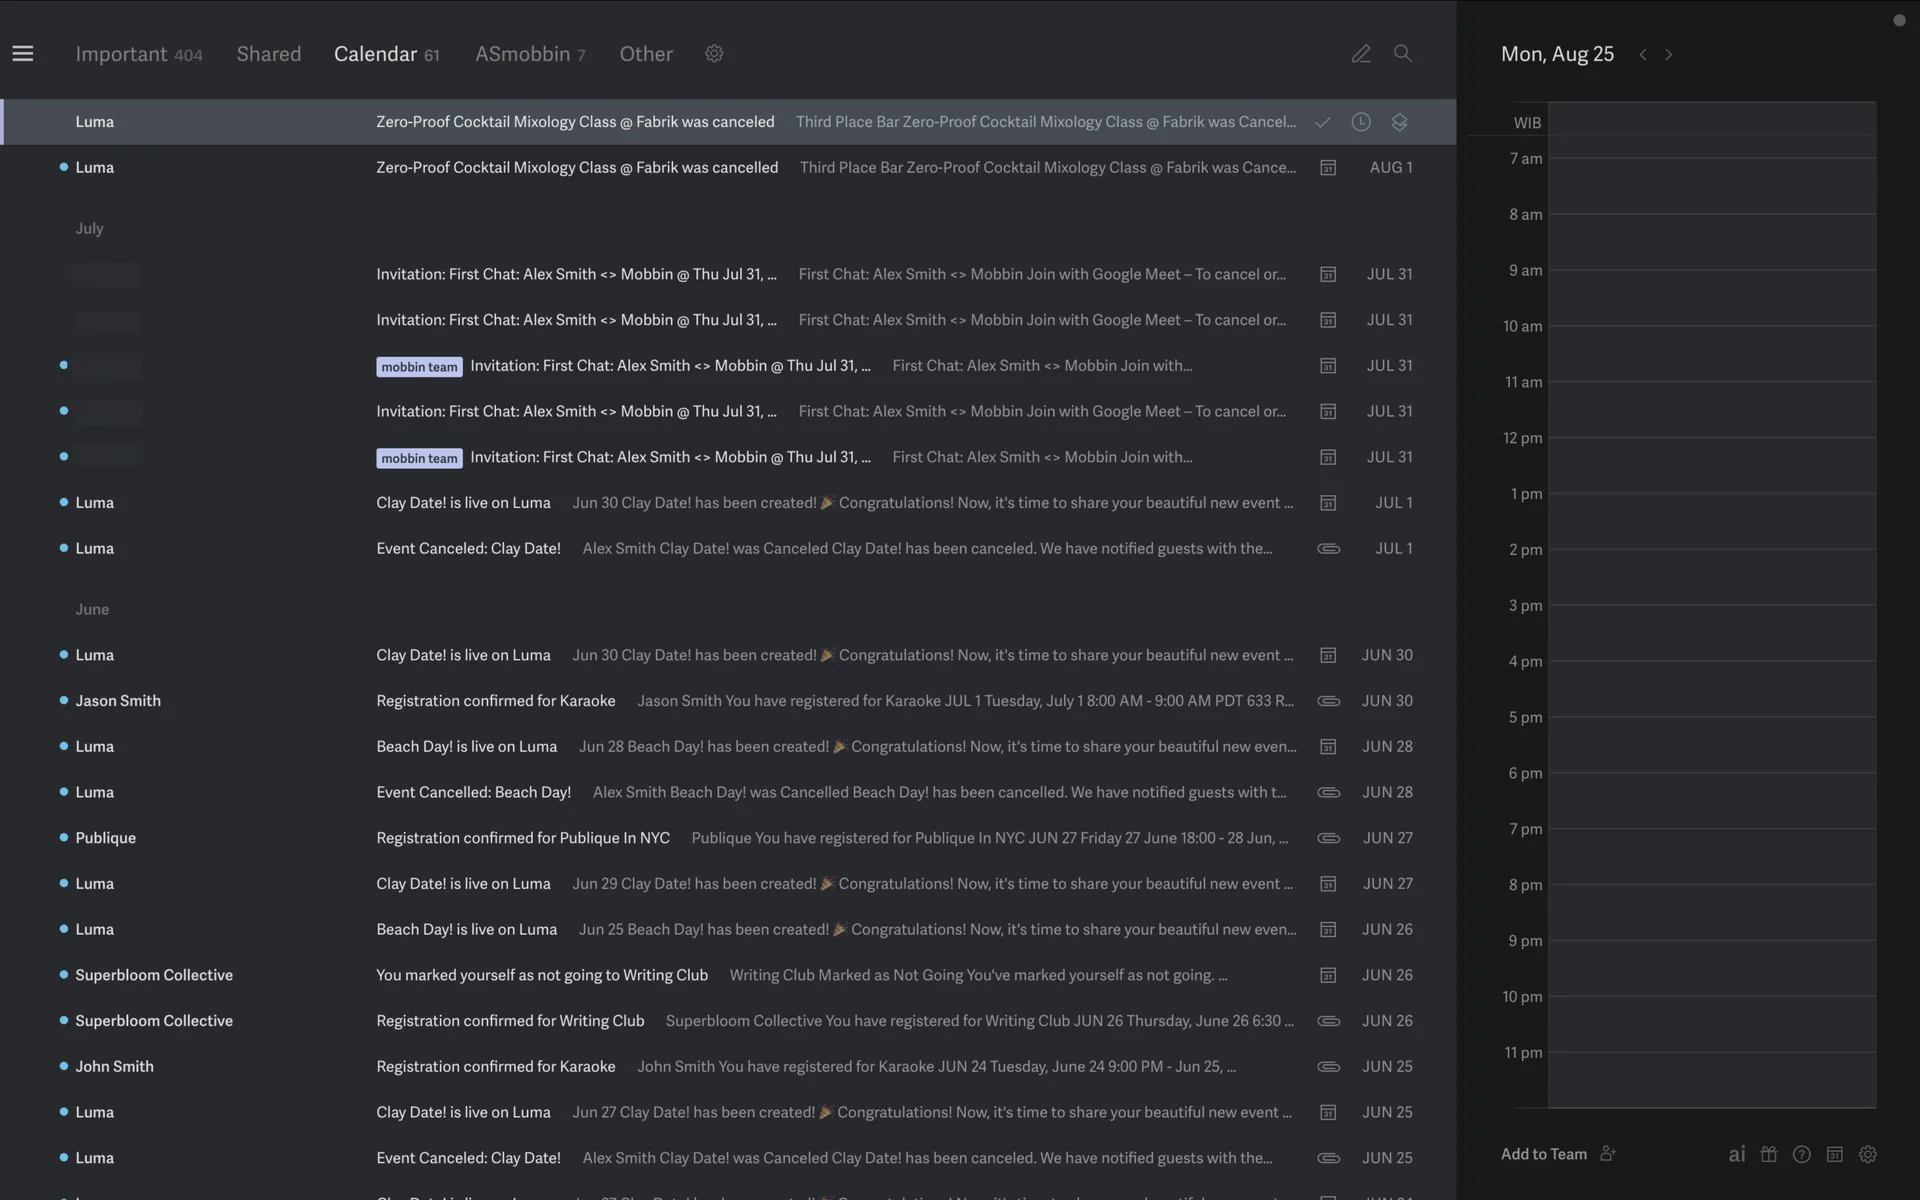Click the compose pencil icon

coord(1361,54)
